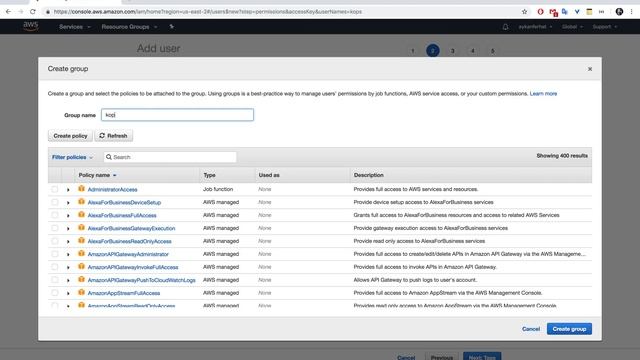
Task: Click the Refresh button
Action: [113, 136]
